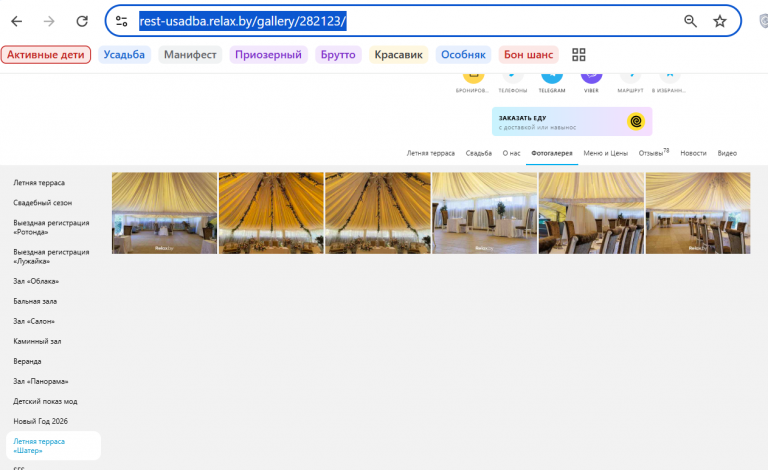Click the browser forward arrow
Image resolution: width=768 pixels, height=470 pixels.
(x=49, y=21)
